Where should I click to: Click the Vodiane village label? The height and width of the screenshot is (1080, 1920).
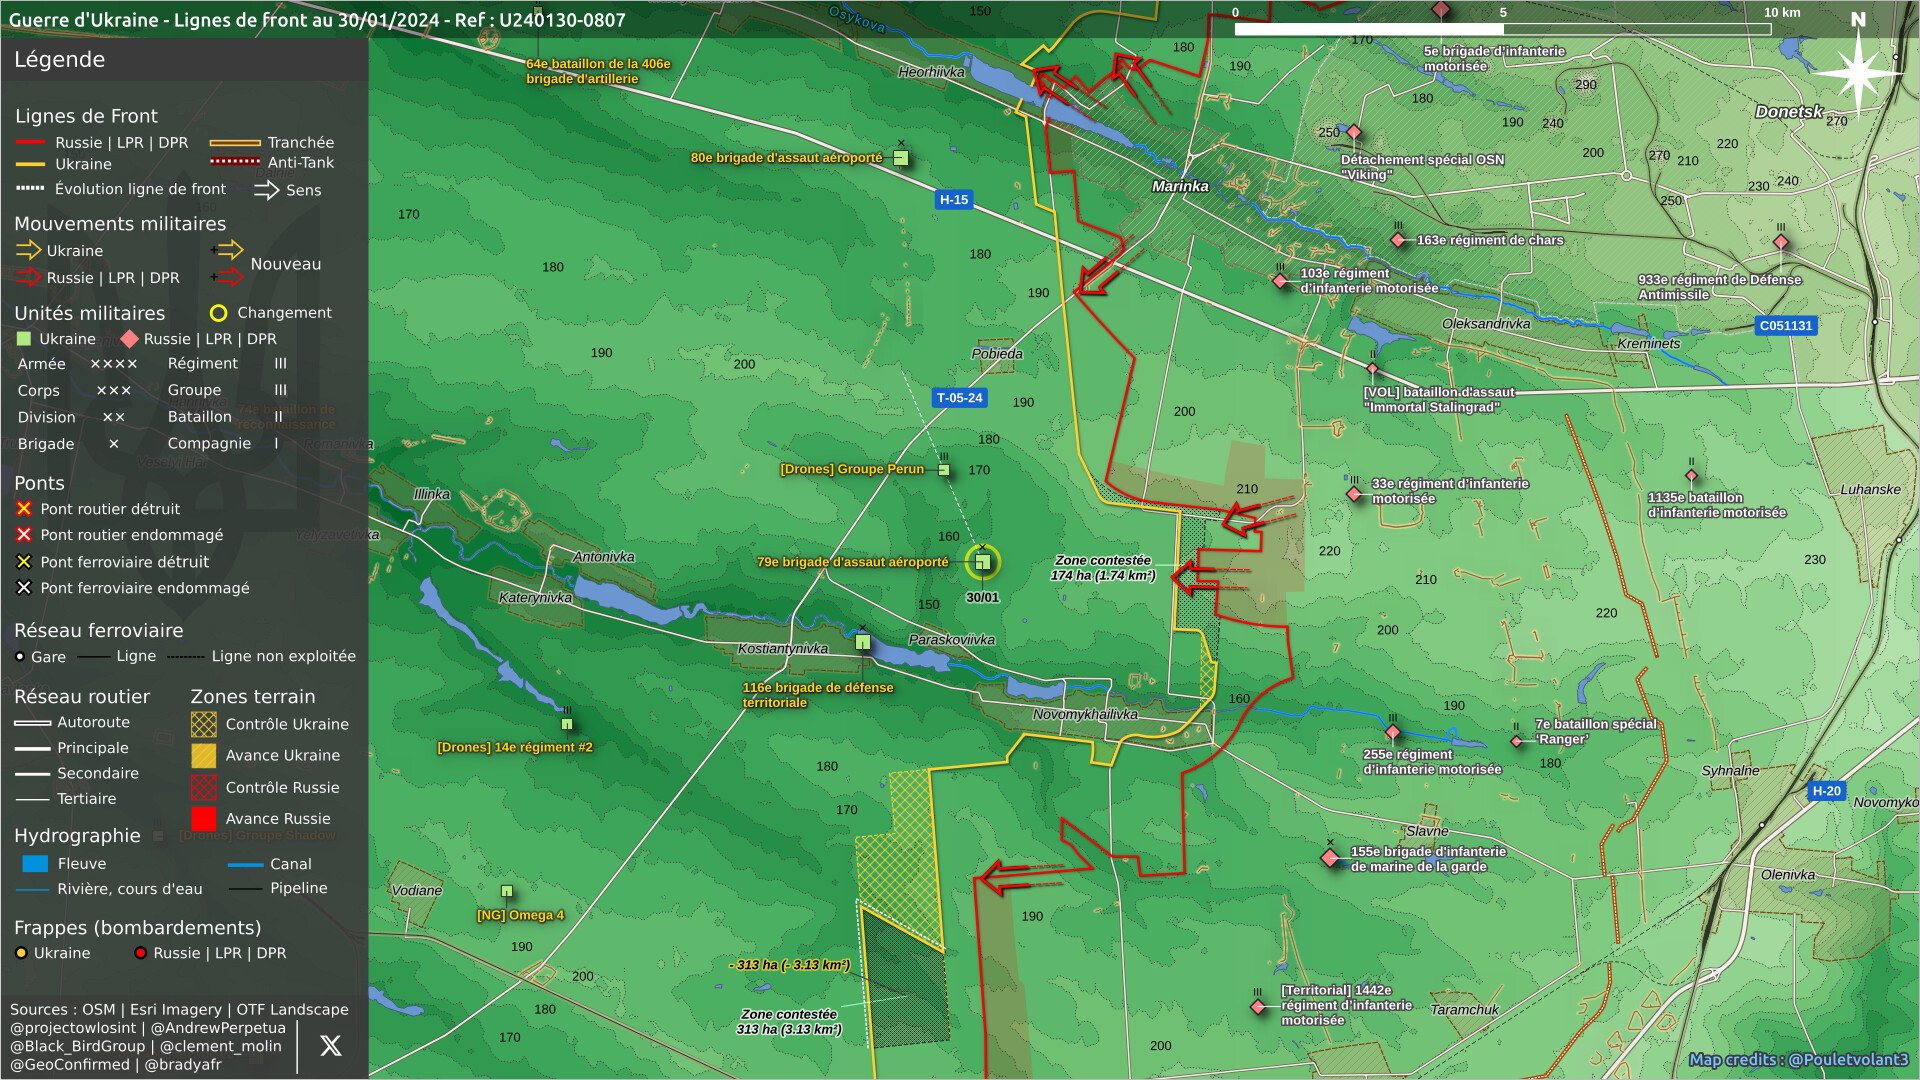[417, 890]
